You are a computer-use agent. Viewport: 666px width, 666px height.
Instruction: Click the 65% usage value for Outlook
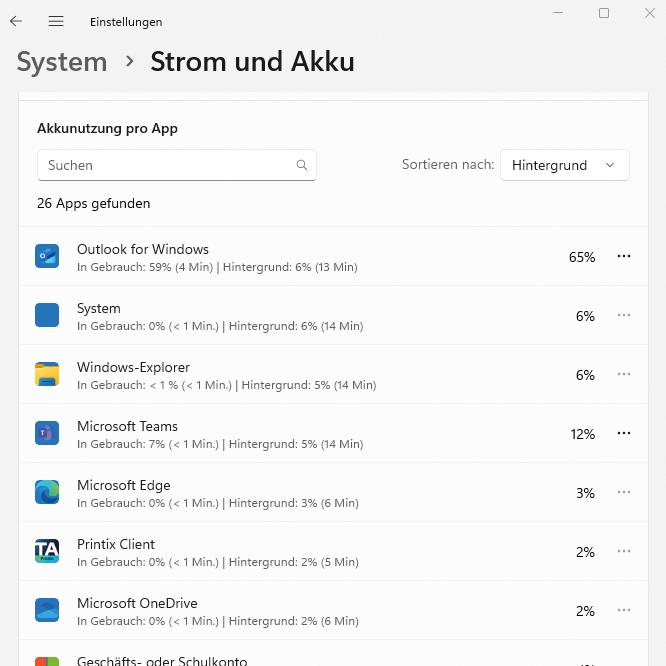click(582, 257)
